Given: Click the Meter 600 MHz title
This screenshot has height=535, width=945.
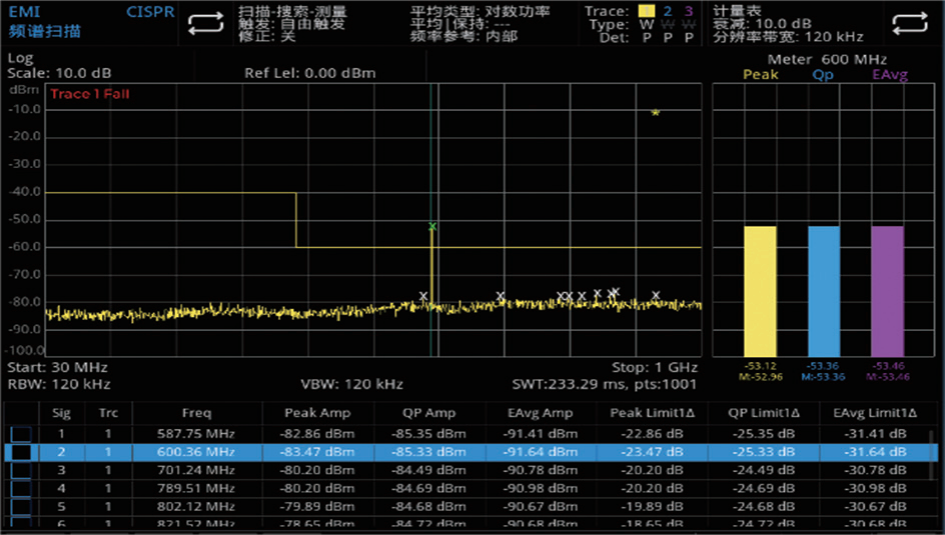Looking at the screenshot, I should tap(827, 60).
